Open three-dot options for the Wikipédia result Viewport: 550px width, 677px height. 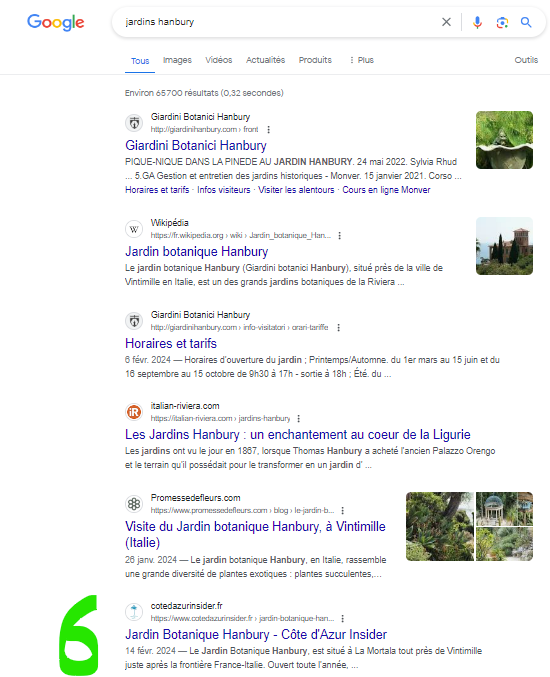pos(340,236)
